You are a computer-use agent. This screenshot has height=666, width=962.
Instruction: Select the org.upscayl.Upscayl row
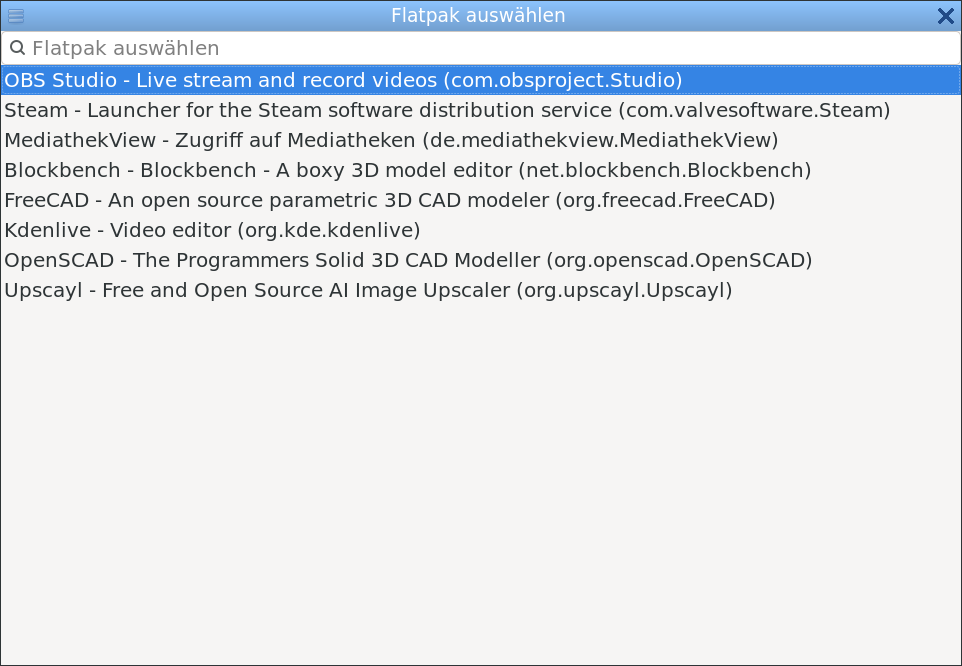pos(625,290)
